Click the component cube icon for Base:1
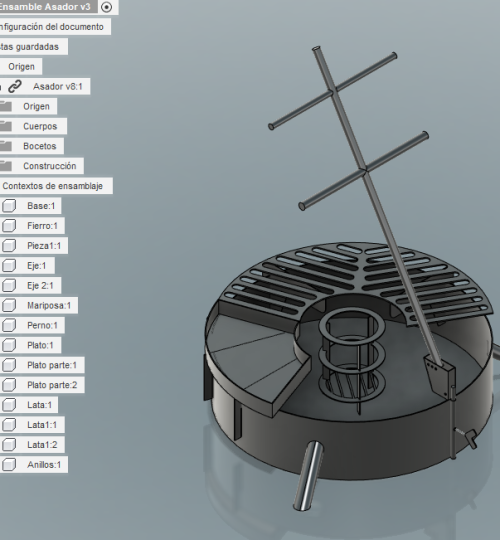 [x=9, y=206]
